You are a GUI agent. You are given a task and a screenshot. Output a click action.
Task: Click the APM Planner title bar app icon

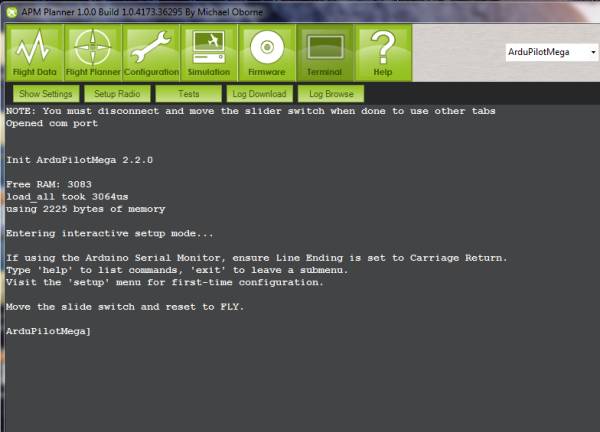tap(12, 9)
